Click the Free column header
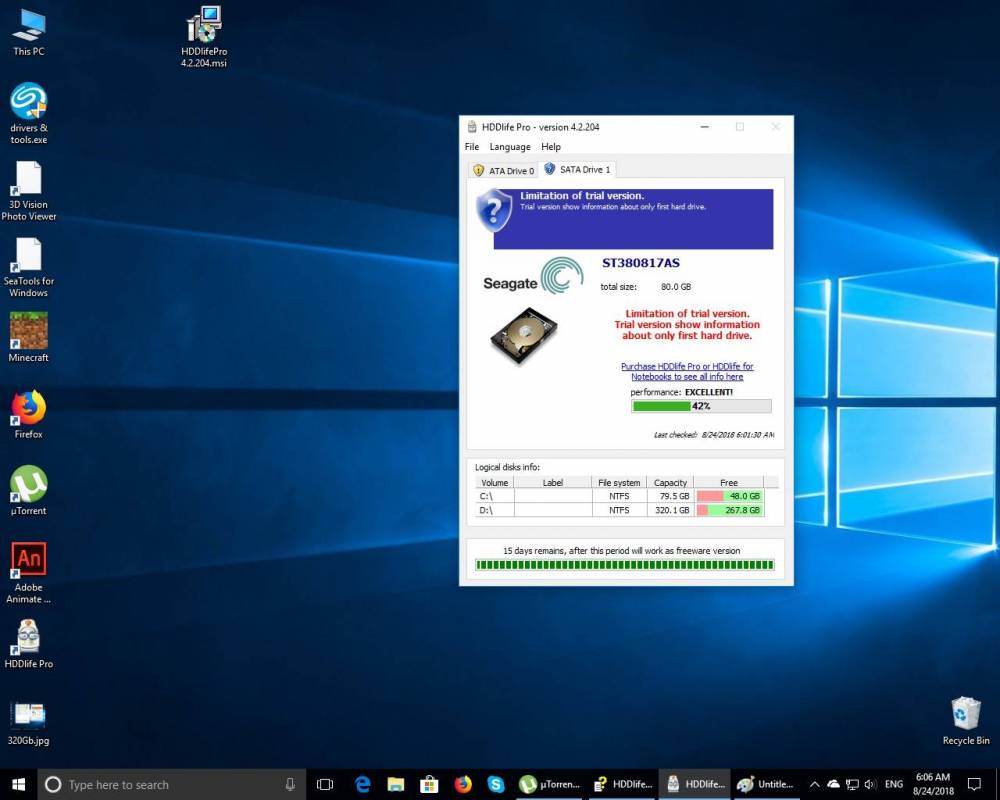Image resolution: width=1000 pixels, height=800 pixels. point(728,482)
